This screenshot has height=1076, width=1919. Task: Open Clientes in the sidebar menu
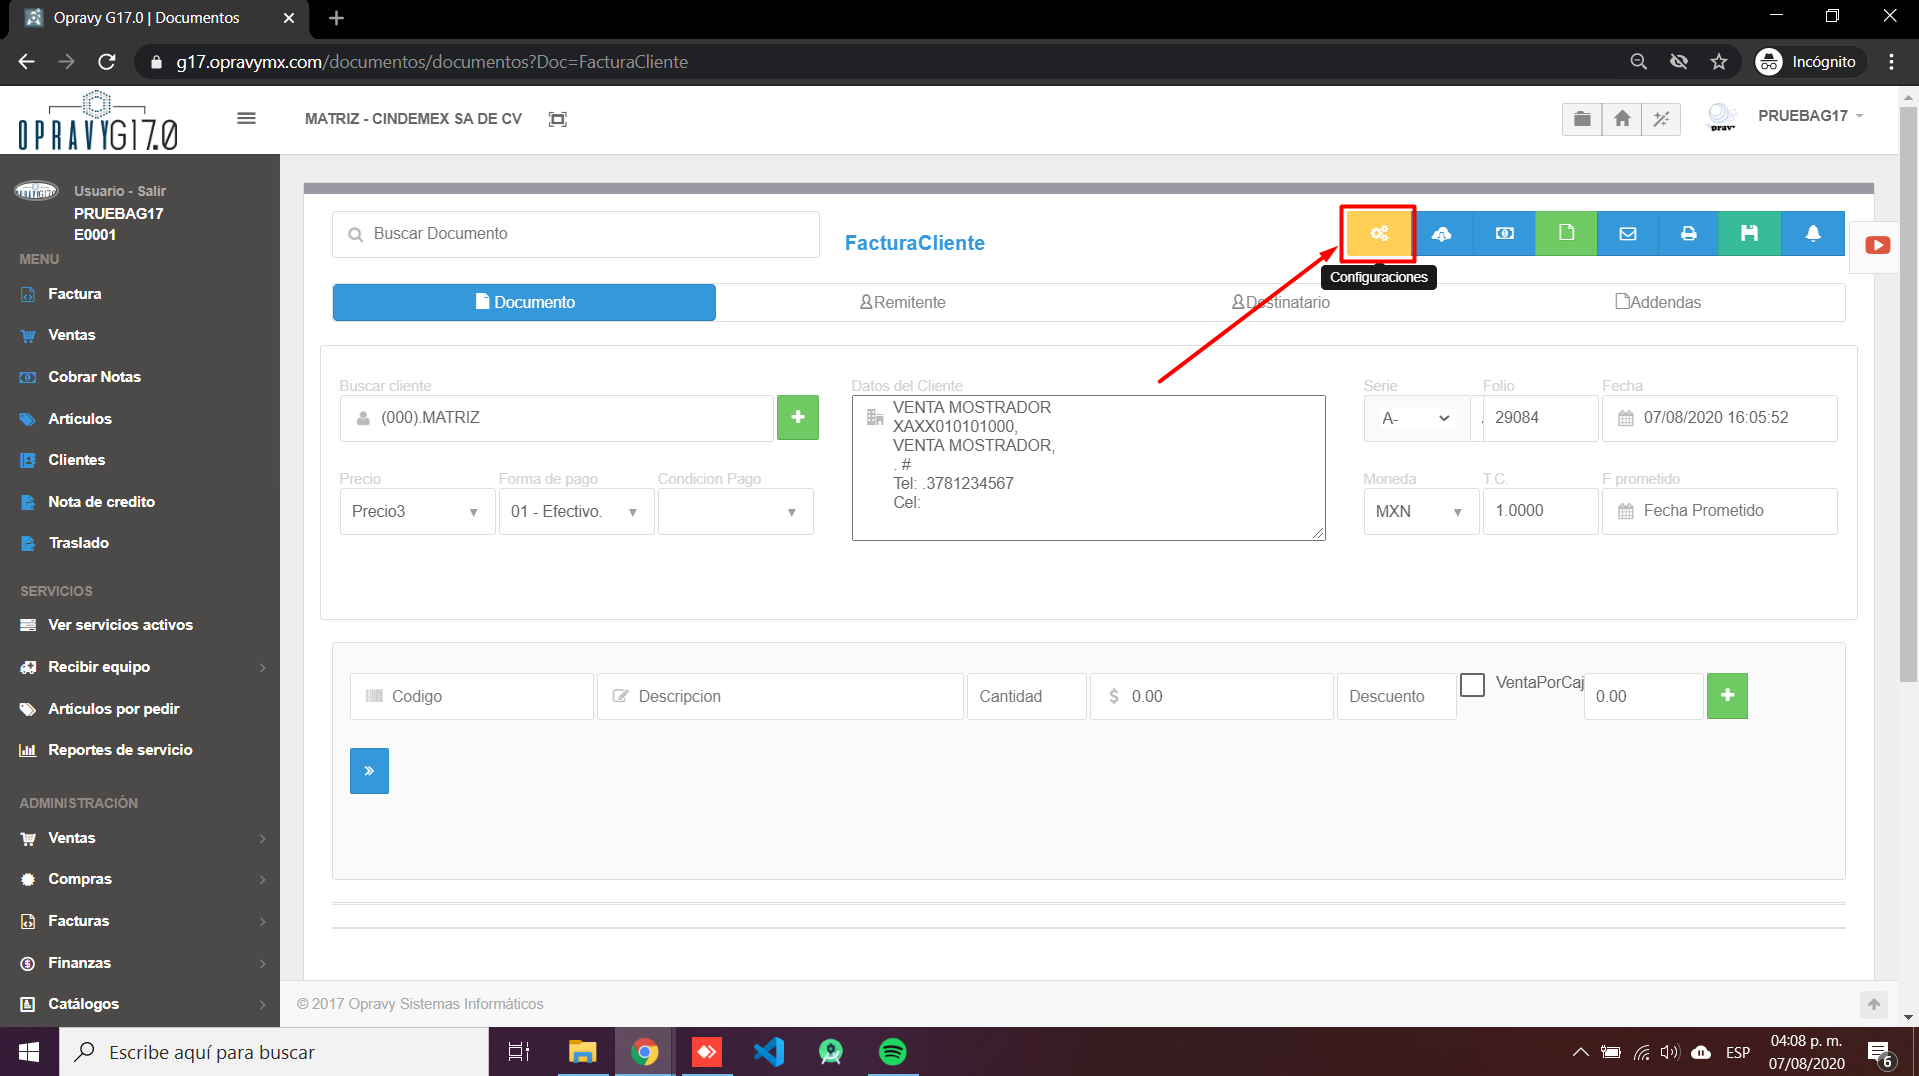pyautogui.click(x=76, y=460)
